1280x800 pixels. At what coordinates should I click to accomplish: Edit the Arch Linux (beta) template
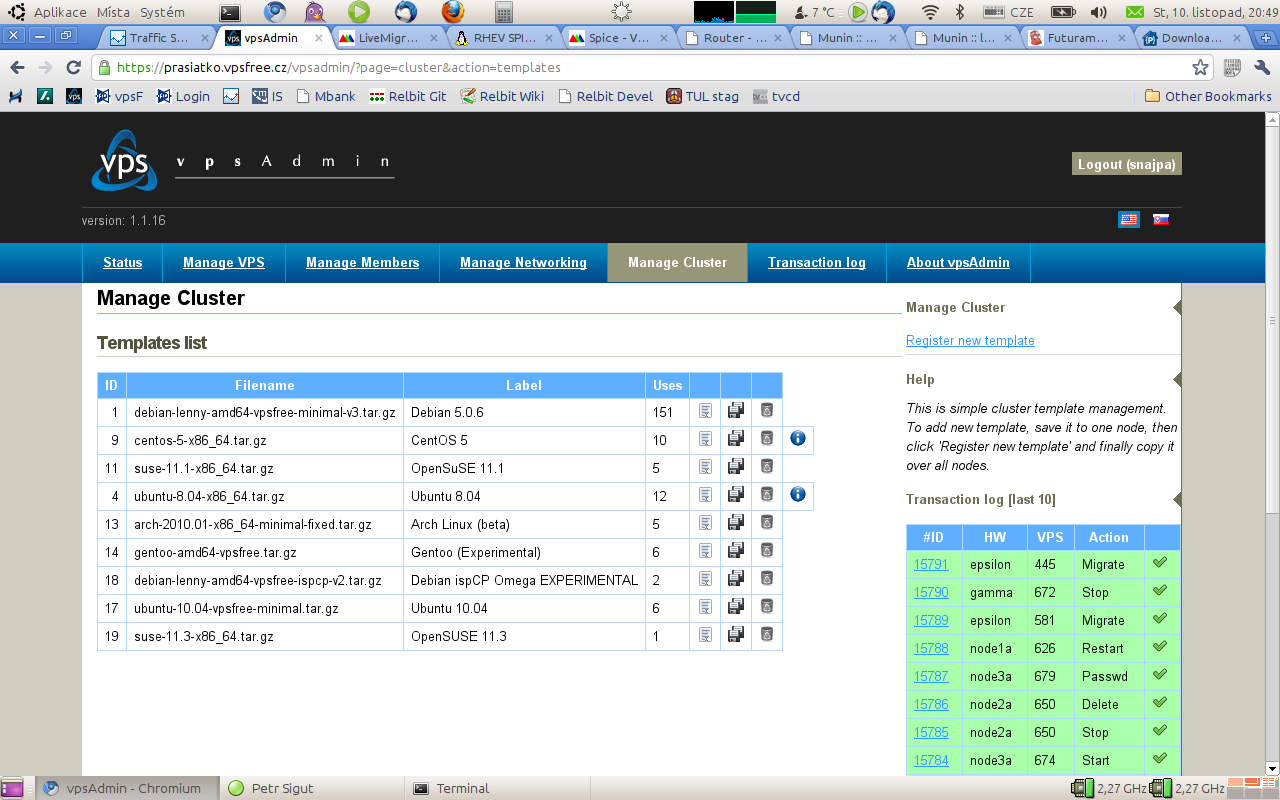(x=705, y=523)
